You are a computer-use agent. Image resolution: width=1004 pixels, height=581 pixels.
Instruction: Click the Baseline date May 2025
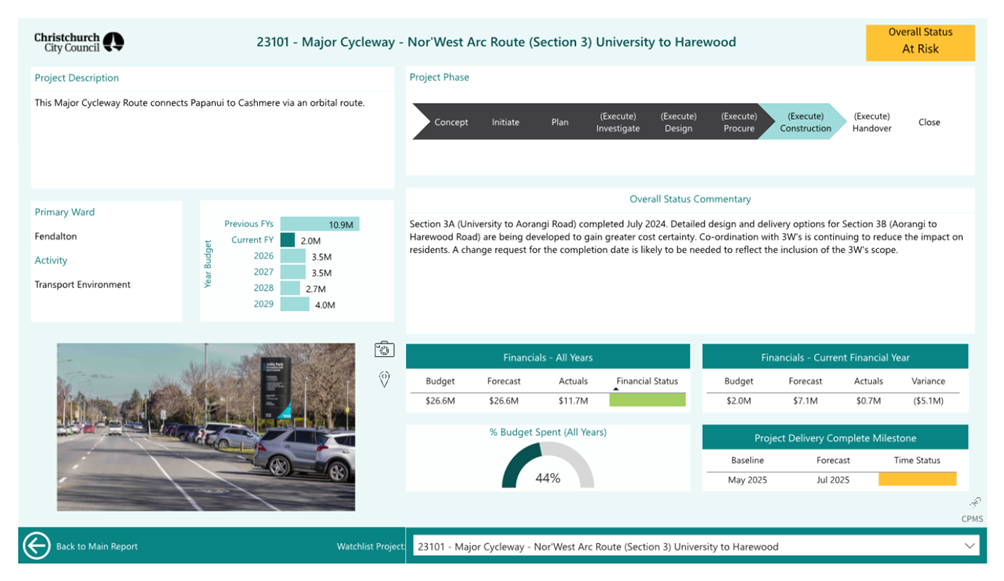tap(747, 479)
